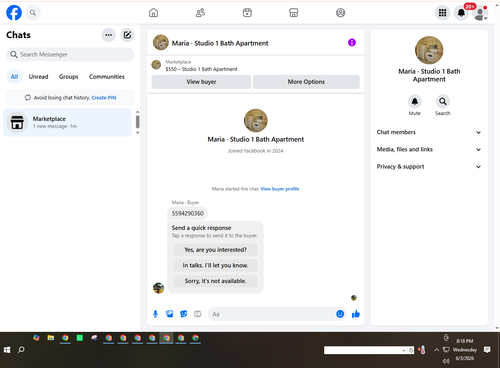The height and width of the screenshot is (368, 500).
Task: Open the Marketplace chat row with new message
Action: pyautogui.click(x=68, y=122)
